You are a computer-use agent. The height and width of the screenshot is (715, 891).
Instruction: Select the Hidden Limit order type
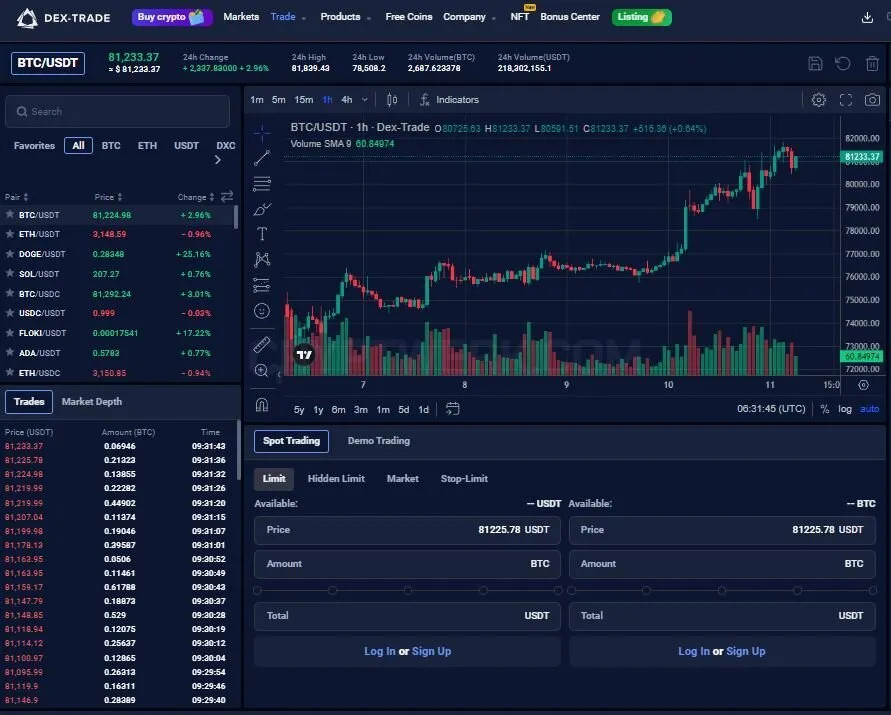336,479
